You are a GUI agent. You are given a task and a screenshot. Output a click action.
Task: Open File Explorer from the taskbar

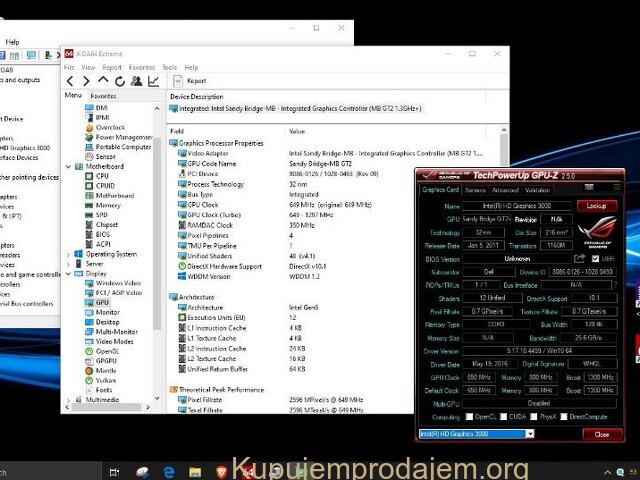195,471
